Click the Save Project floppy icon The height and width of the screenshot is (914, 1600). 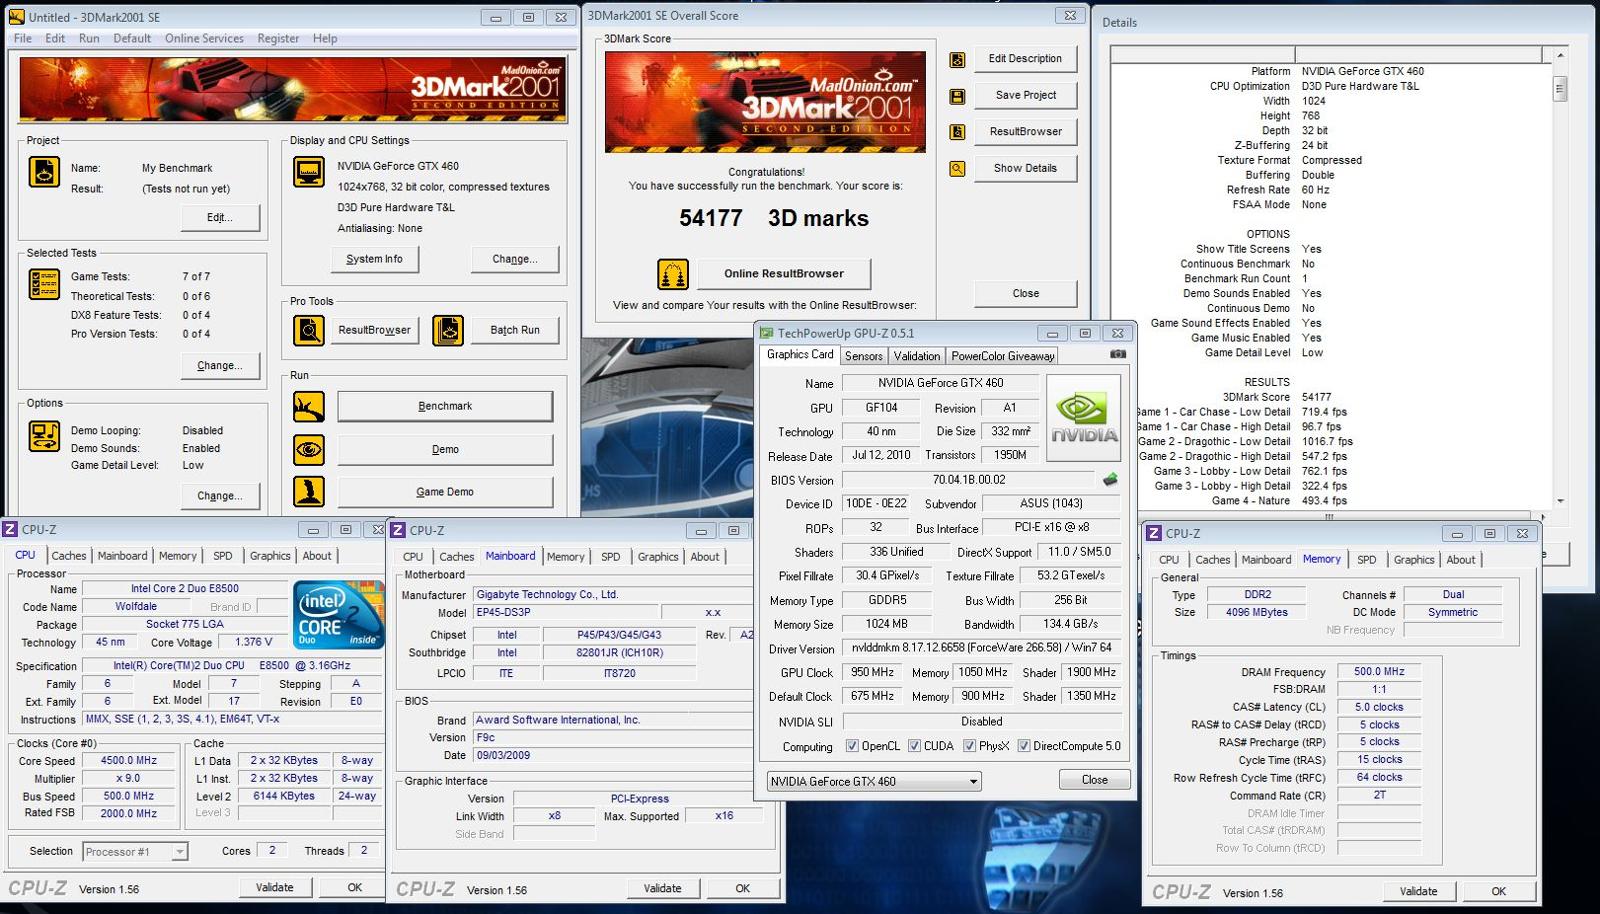coord(957,97)
